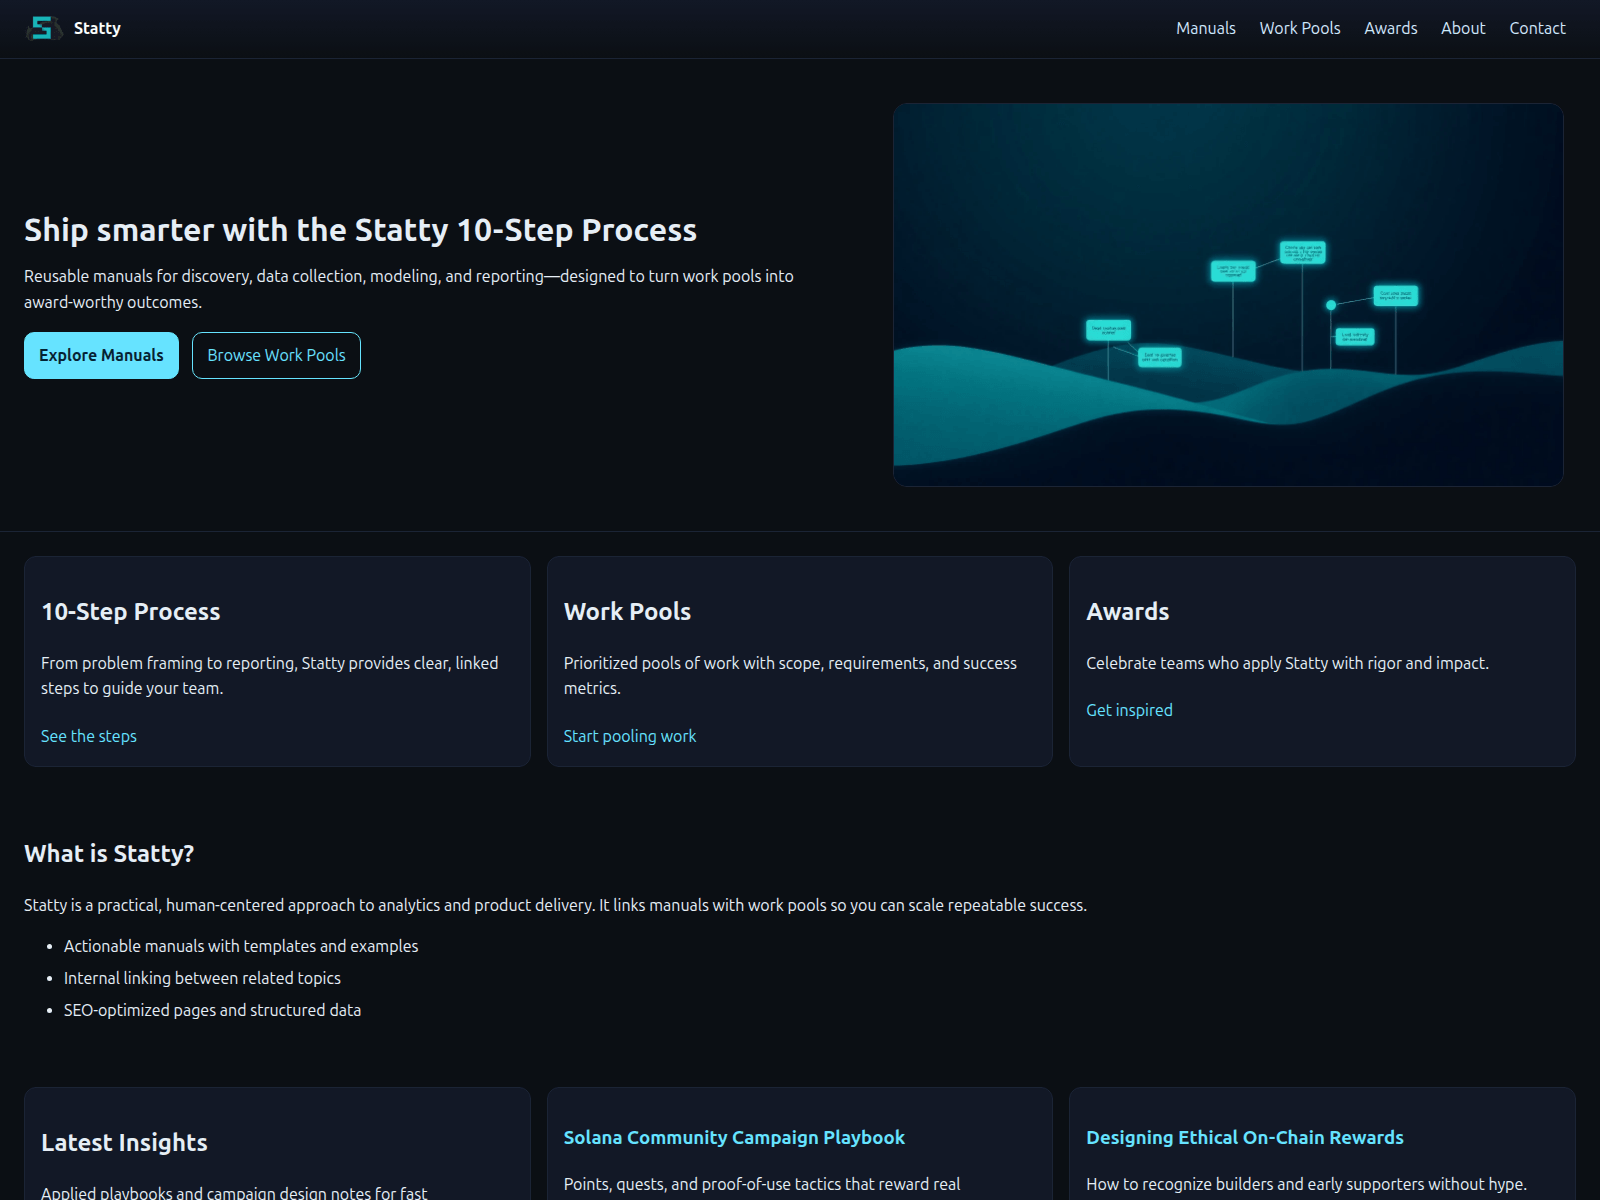Click the Statty logo icon

[43, 28]
